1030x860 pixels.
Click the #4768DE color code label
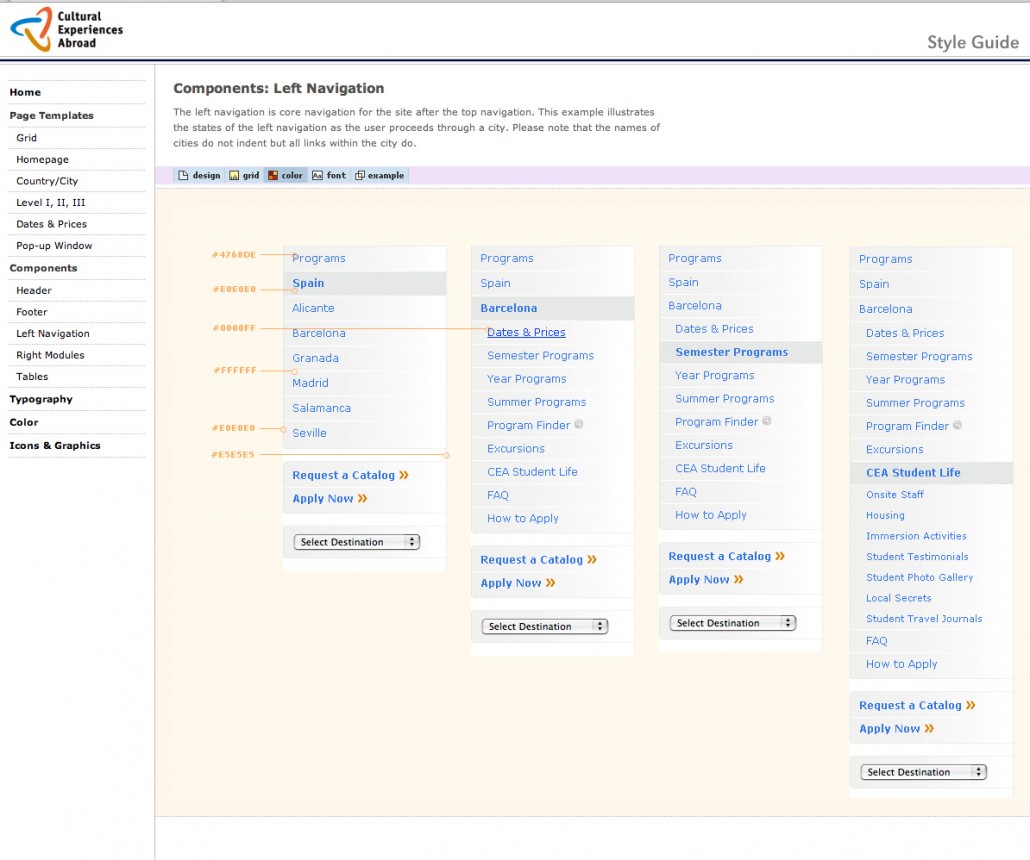(233, 255)
